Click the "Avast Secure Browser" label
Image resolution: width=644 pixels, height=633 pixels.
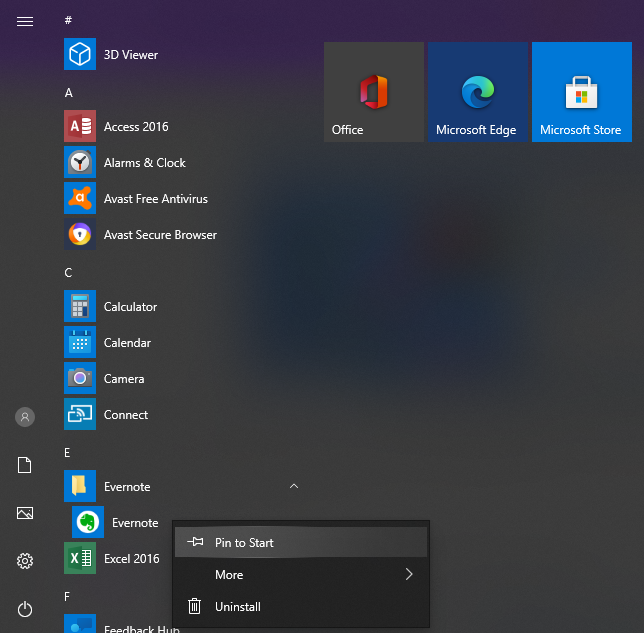[x=160, y=235]
